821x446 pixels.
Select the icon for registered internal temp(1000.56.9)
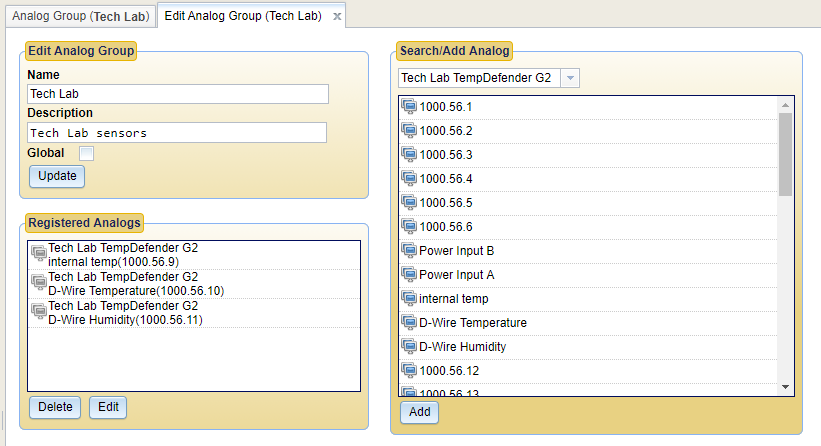39,253
